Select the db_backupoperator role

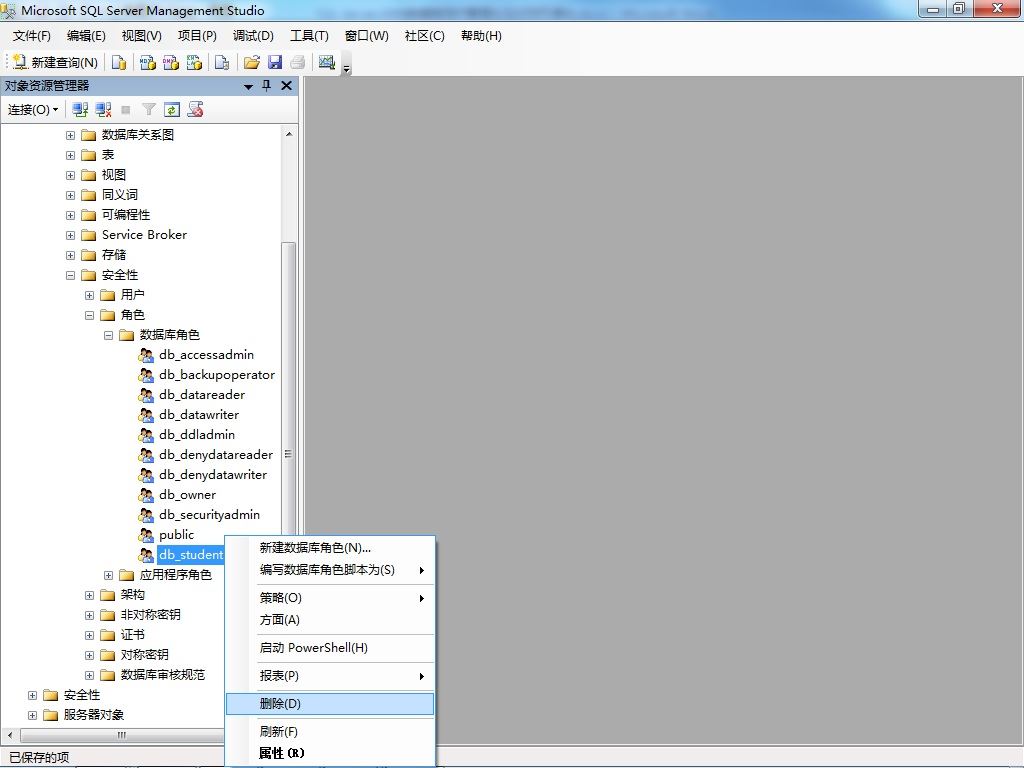point(217,375)
